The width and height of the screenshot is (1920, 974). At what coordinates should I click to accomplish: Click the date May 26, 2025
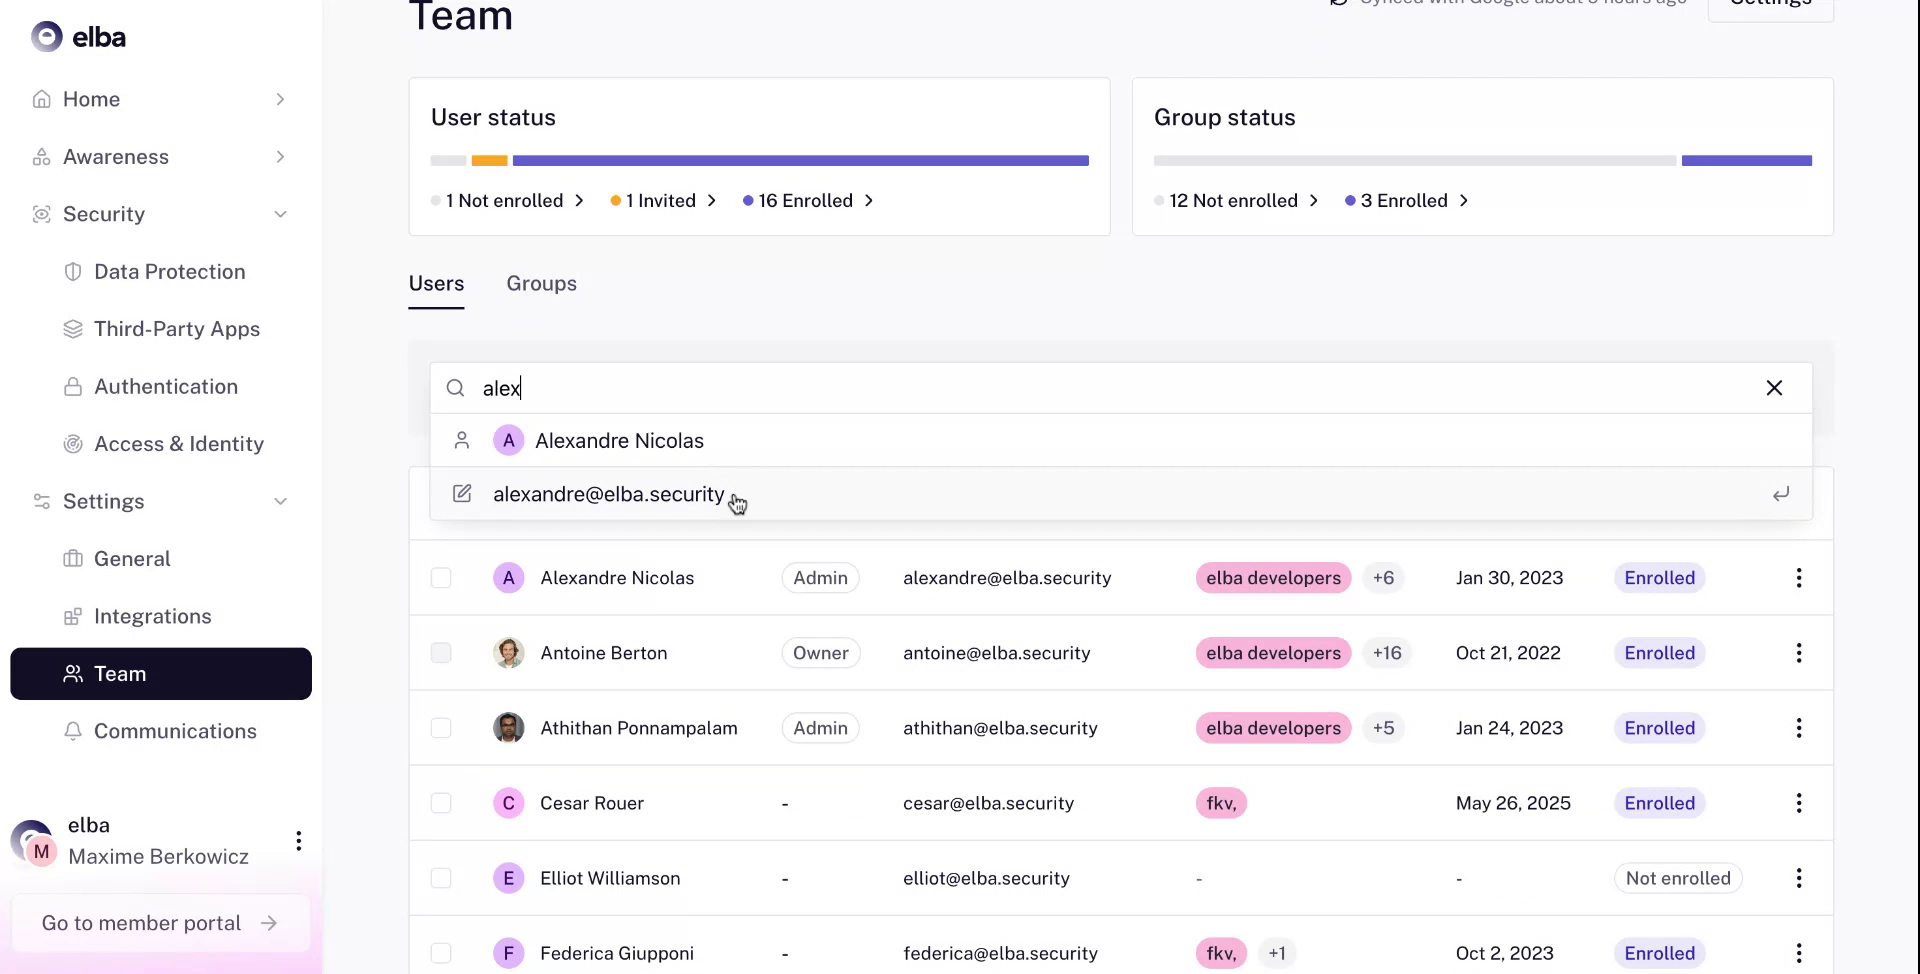pos(1513,803)
